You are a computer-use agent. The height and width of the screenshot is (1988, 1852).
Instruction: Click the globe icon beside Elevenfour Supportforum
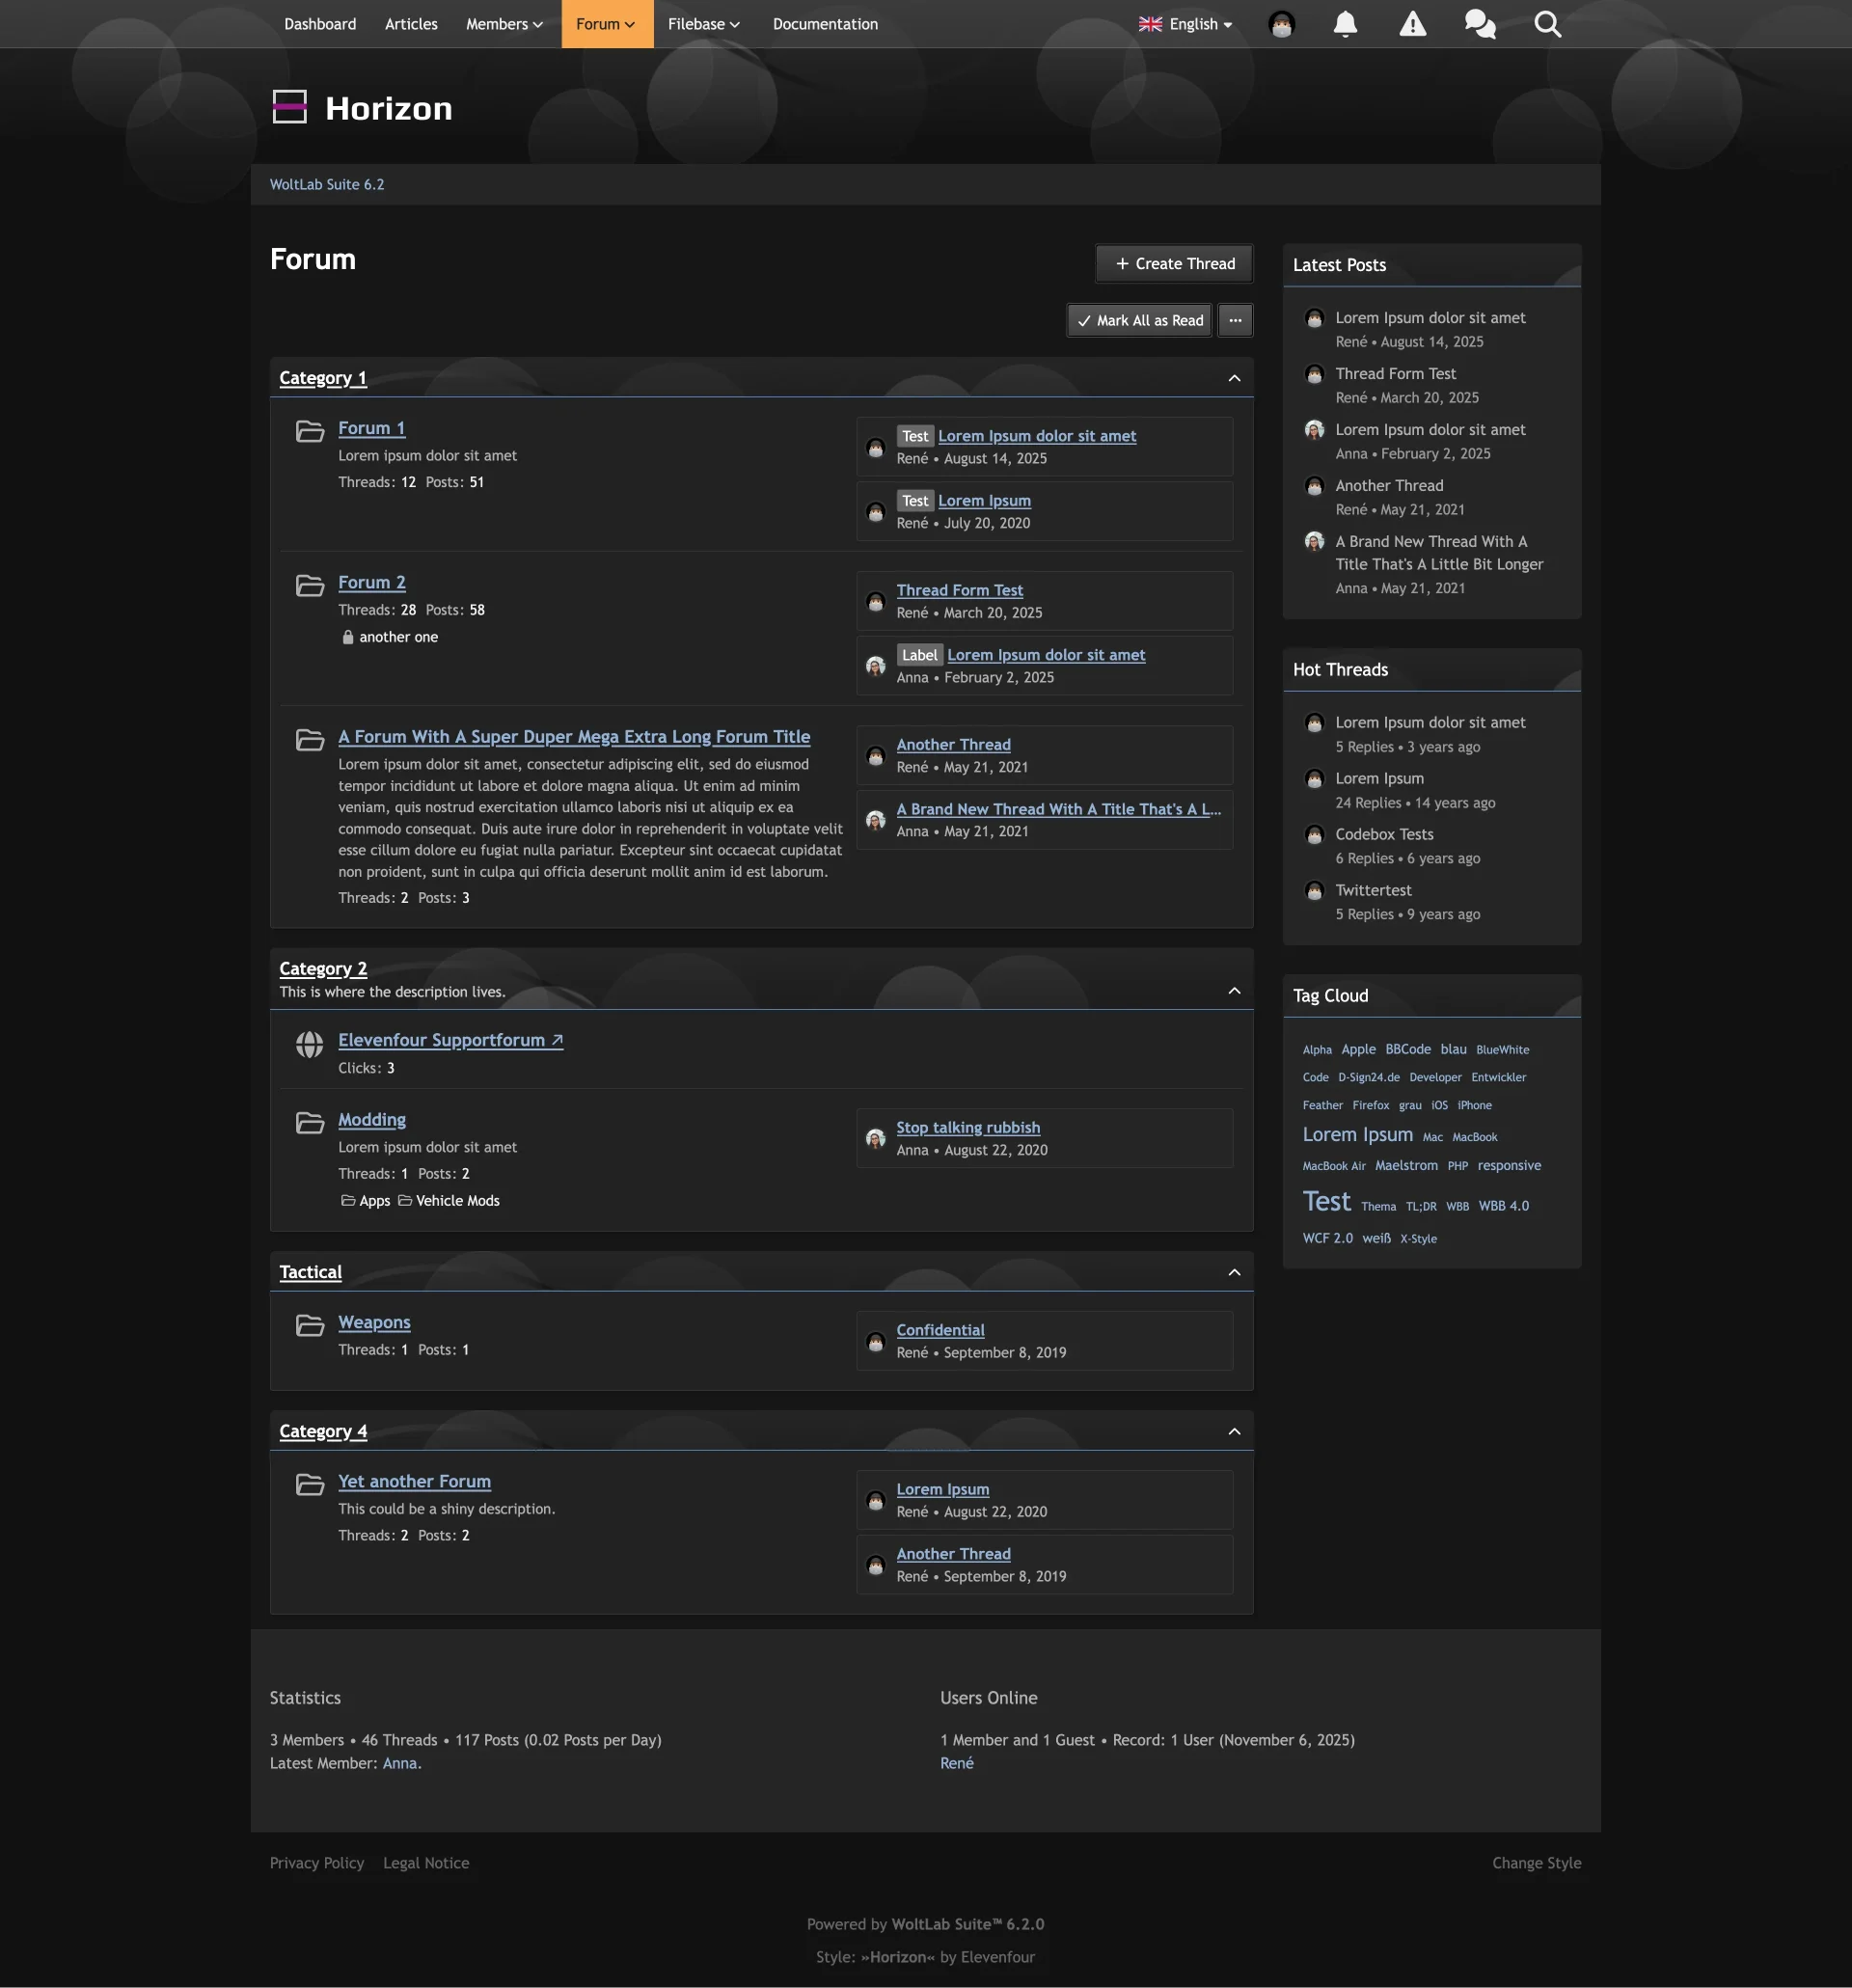point(310,1044)
